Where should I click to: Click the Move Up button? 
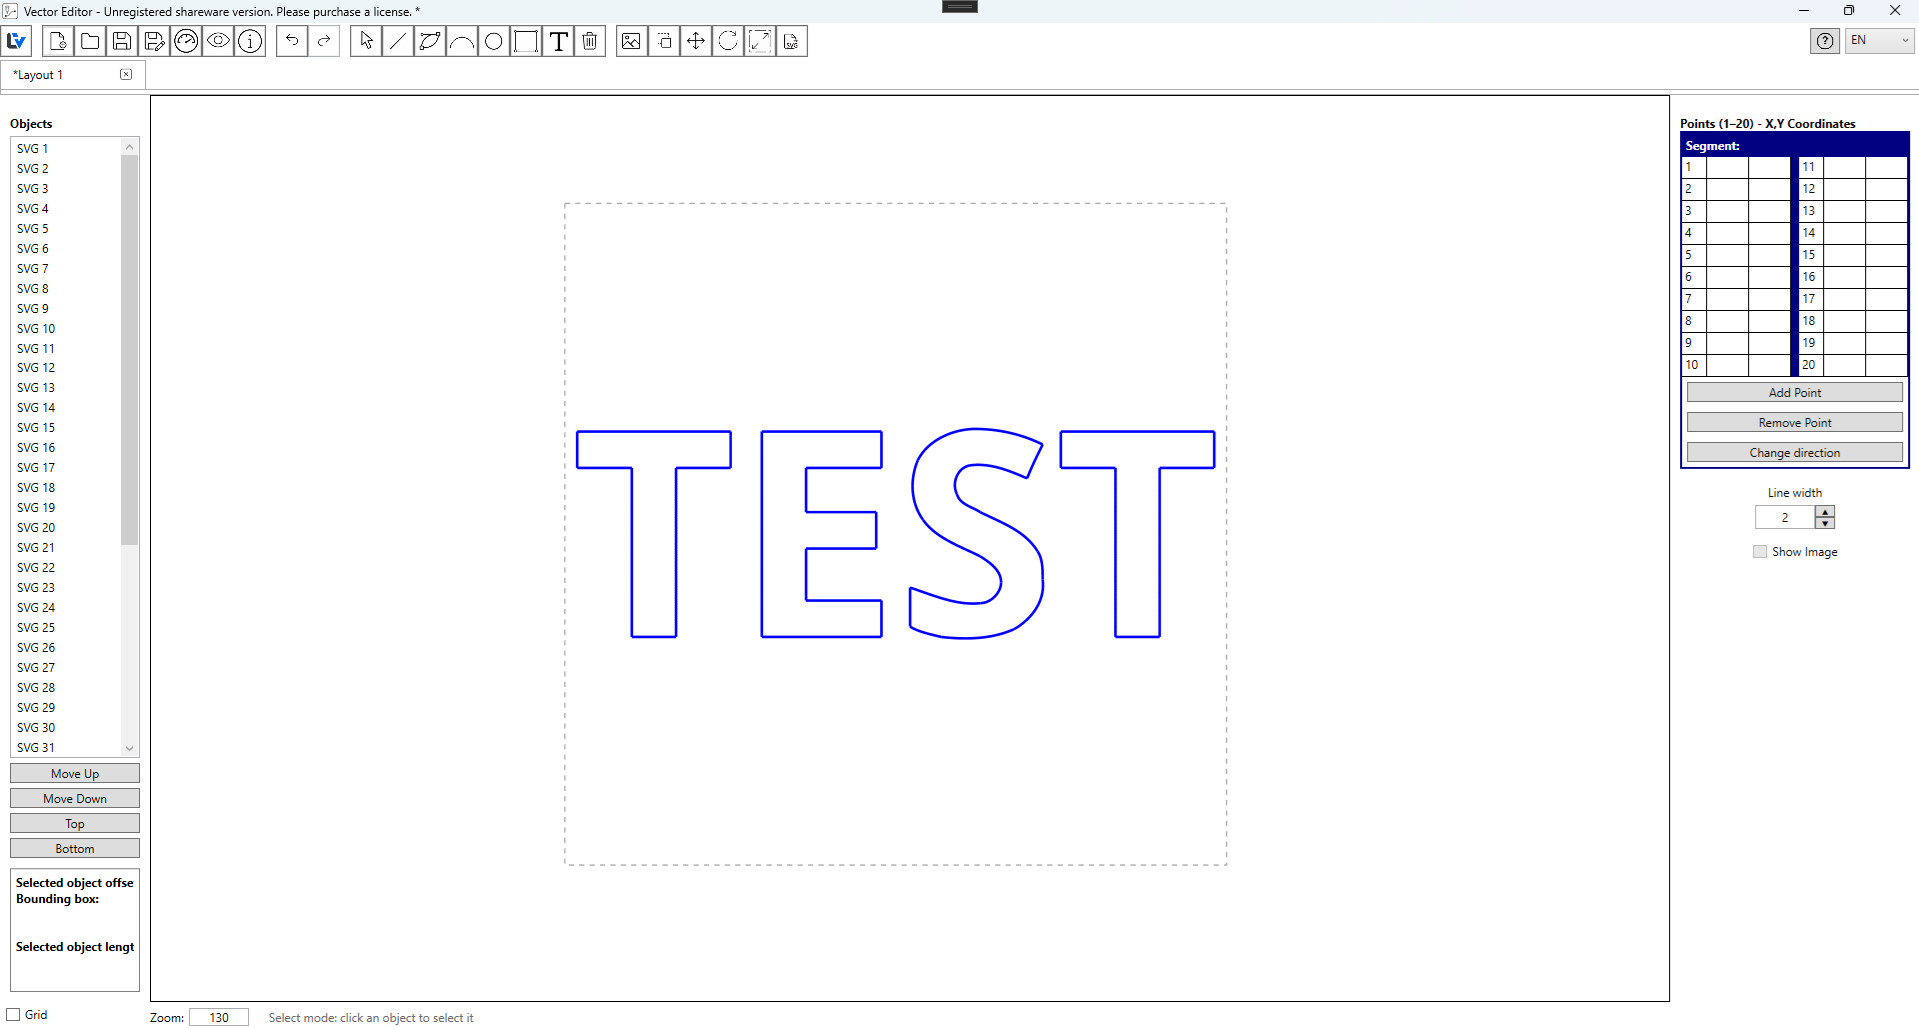point(75,773)
